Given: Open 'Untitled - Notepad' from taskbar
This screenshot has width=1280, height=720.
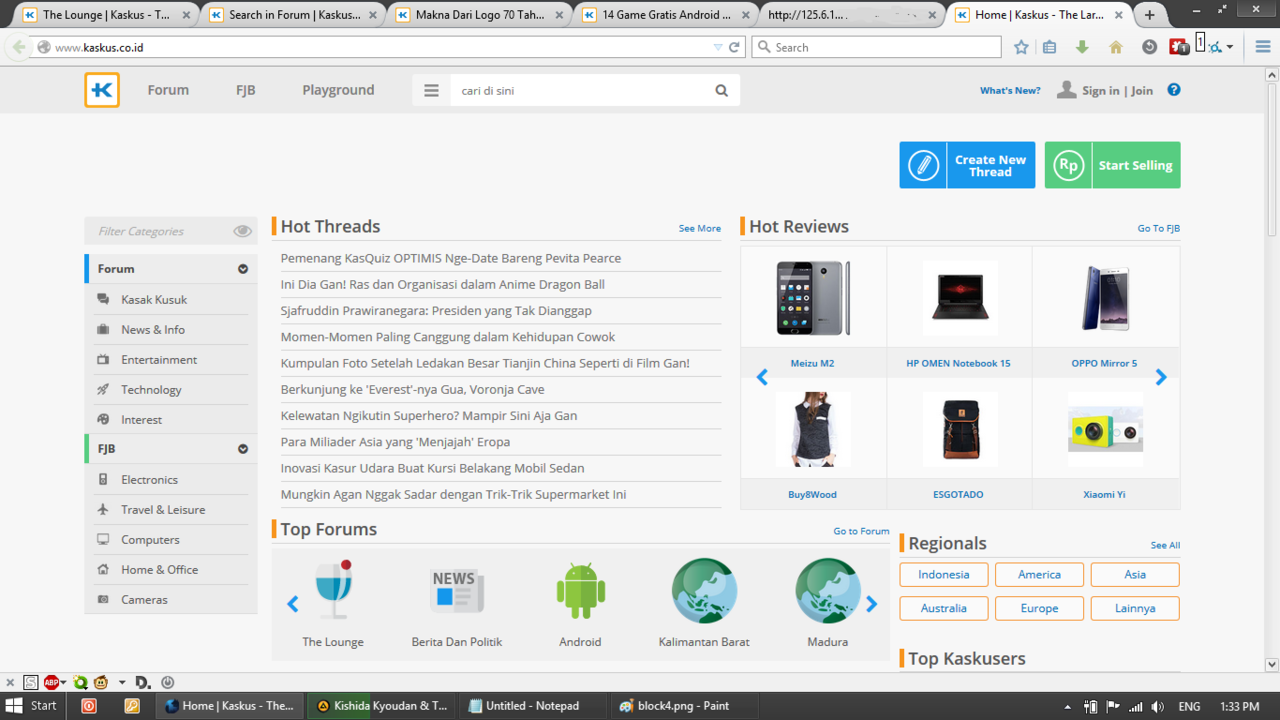Looking at the screenshot, I should coord(533,705).
